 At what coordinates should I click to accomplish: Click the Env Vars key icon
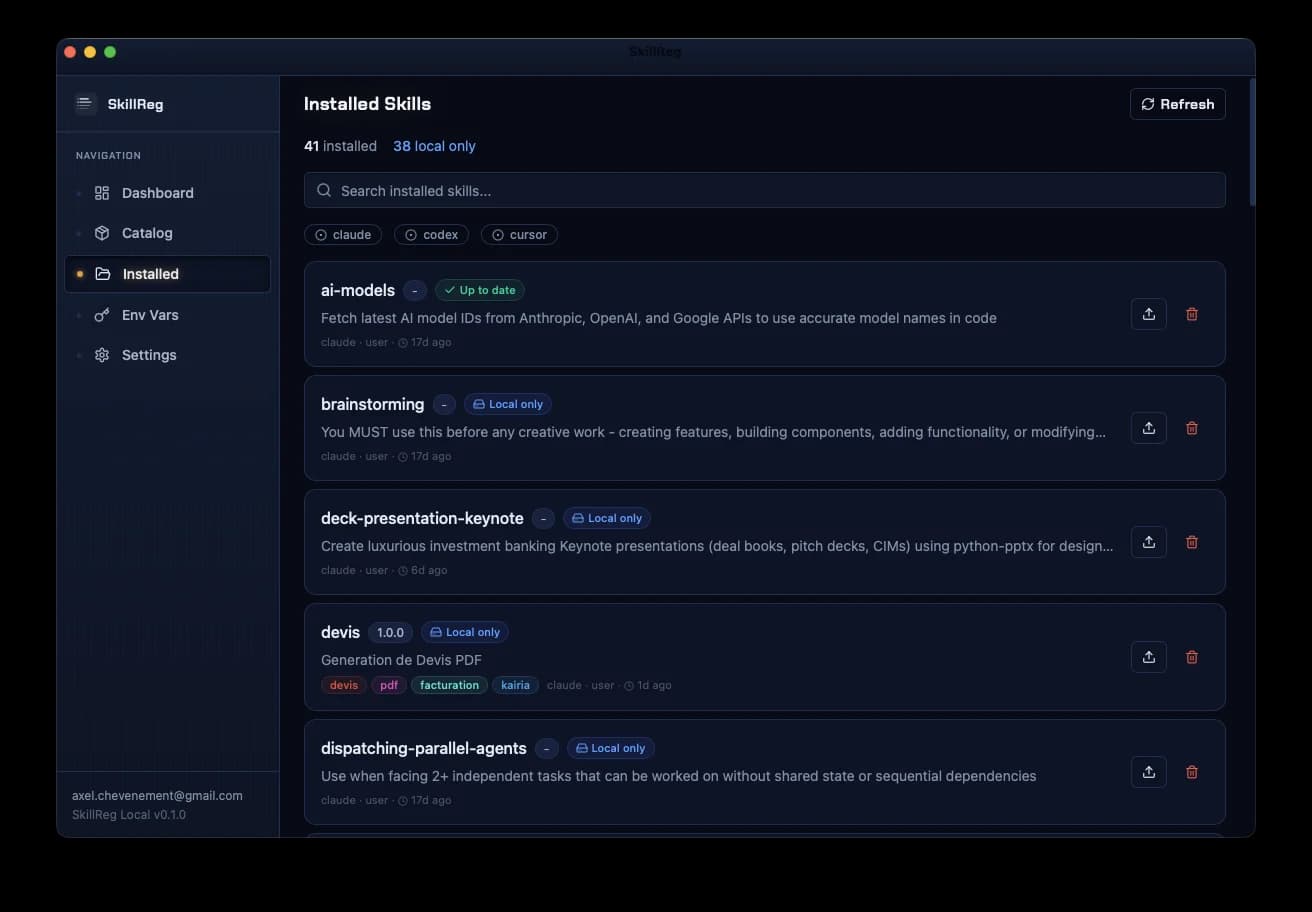pyautogui.click(x=101, y=314)
